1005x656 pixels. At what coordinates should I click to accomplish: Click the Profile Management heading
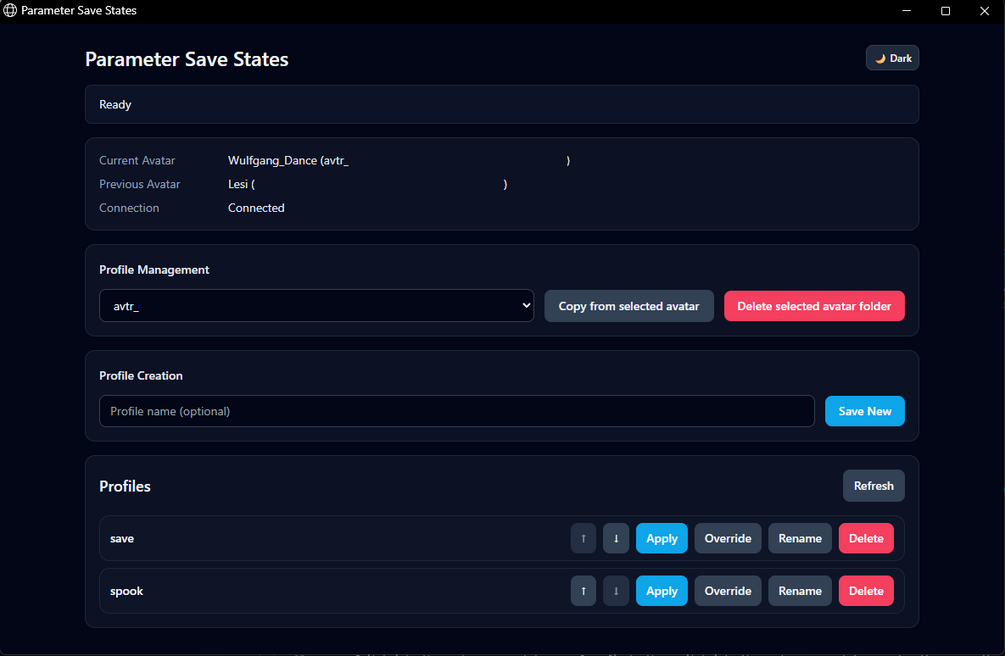pyautogui.click(x=154, y=270)
